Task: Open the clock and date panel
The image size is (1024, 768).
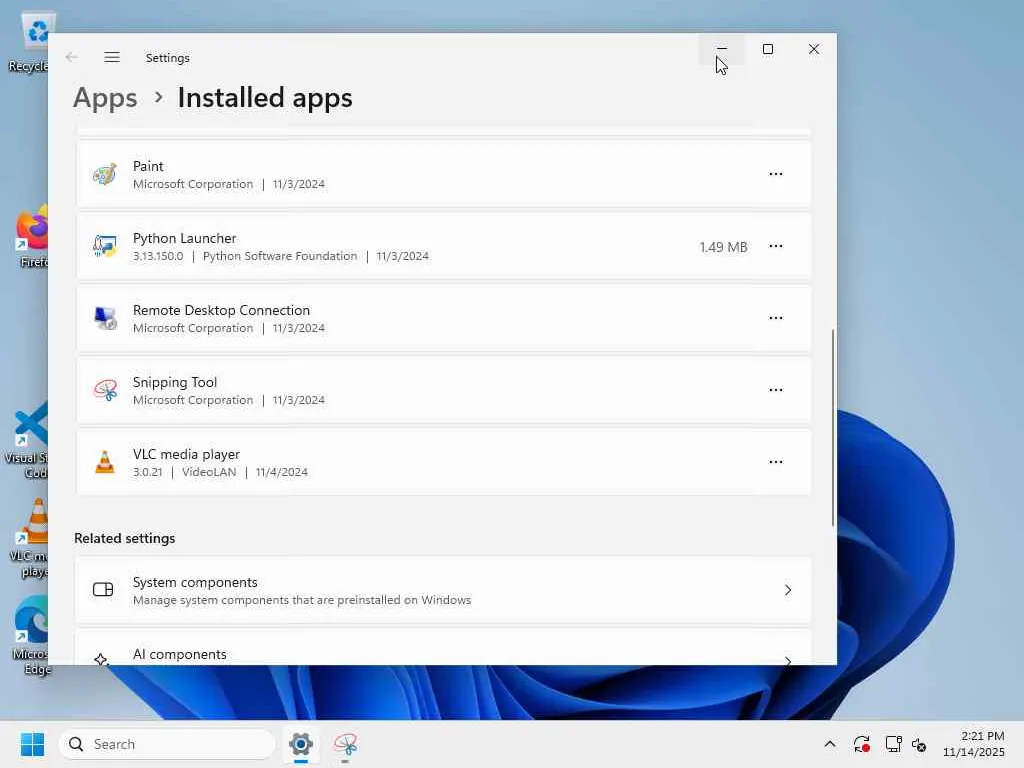Action: (974, 744)
